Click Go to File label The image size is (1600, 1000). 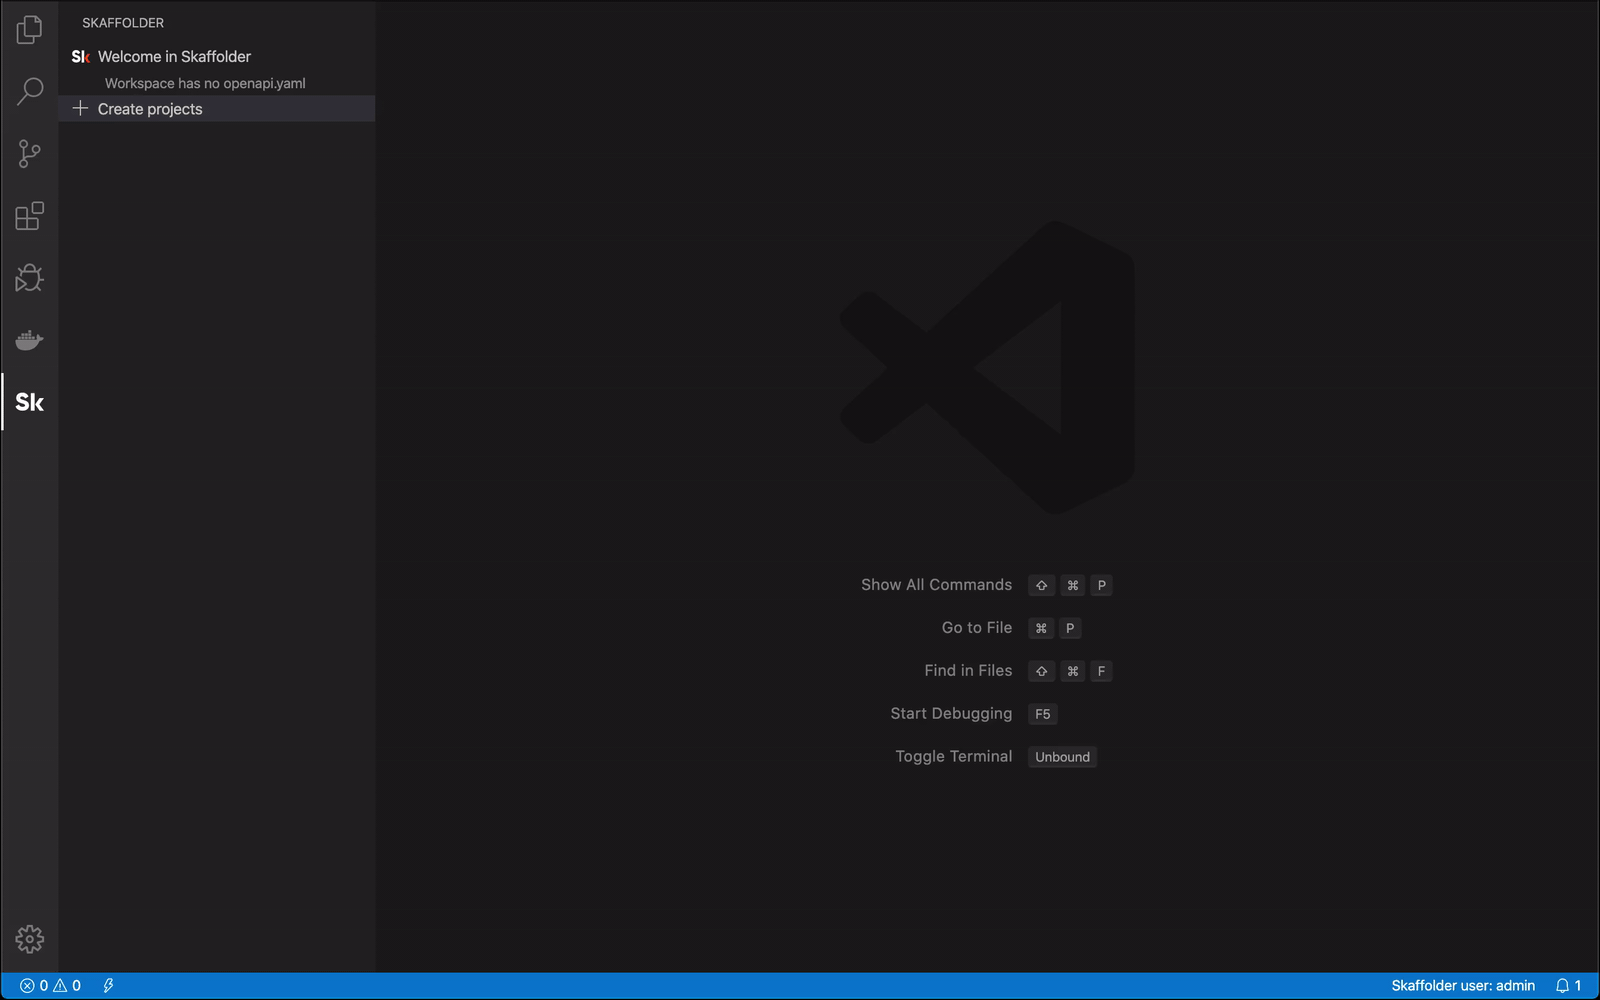coord(977,628)
